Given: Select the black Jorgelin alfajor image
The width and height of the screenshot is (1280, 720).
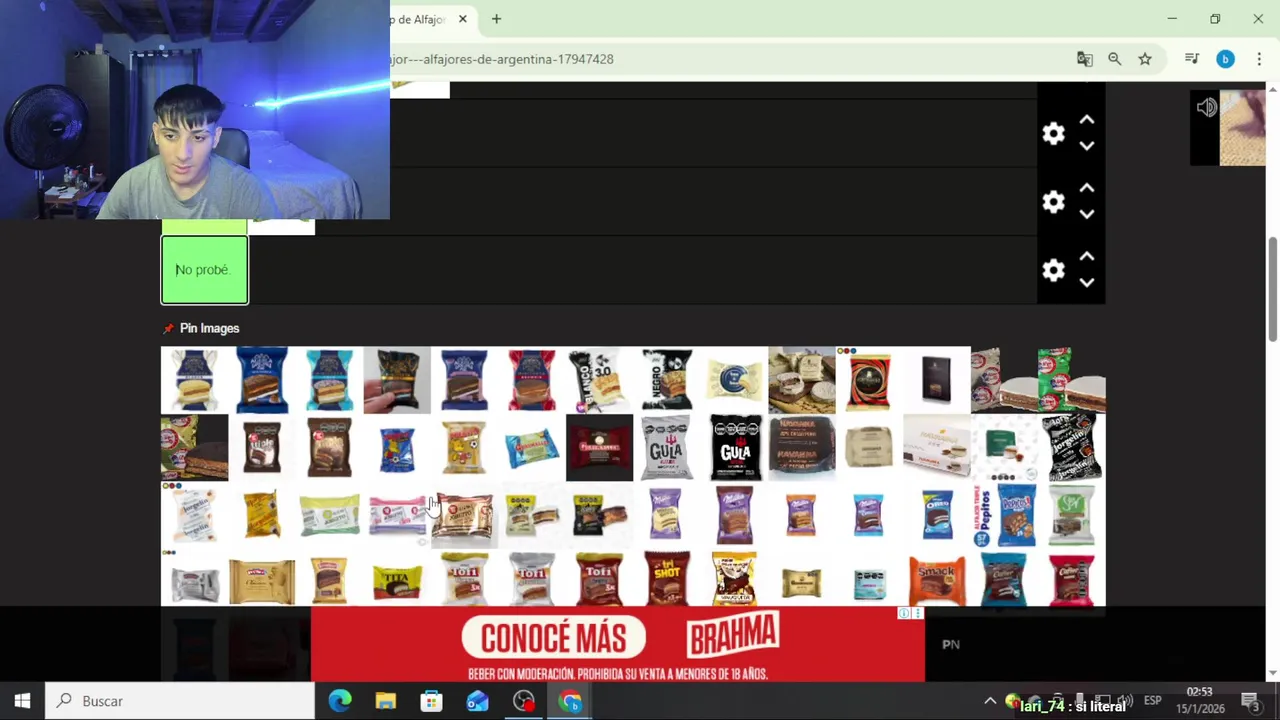Looking at the screenshot, I should (1072, 448).
